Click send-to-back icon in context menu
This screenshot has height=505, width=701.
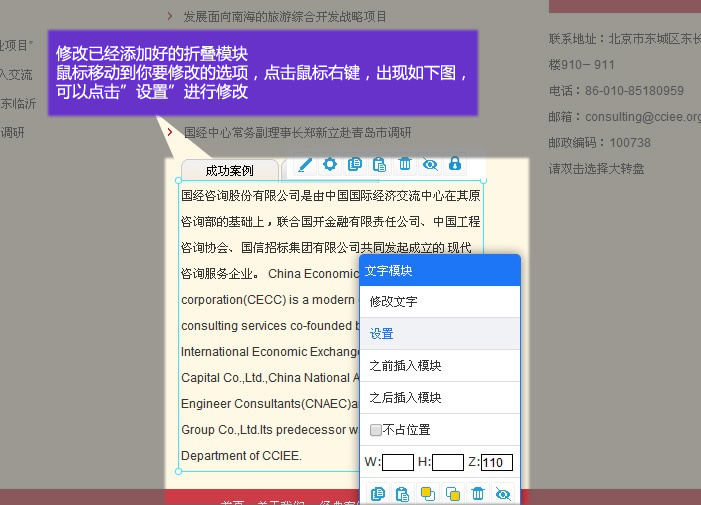point(452,493)
